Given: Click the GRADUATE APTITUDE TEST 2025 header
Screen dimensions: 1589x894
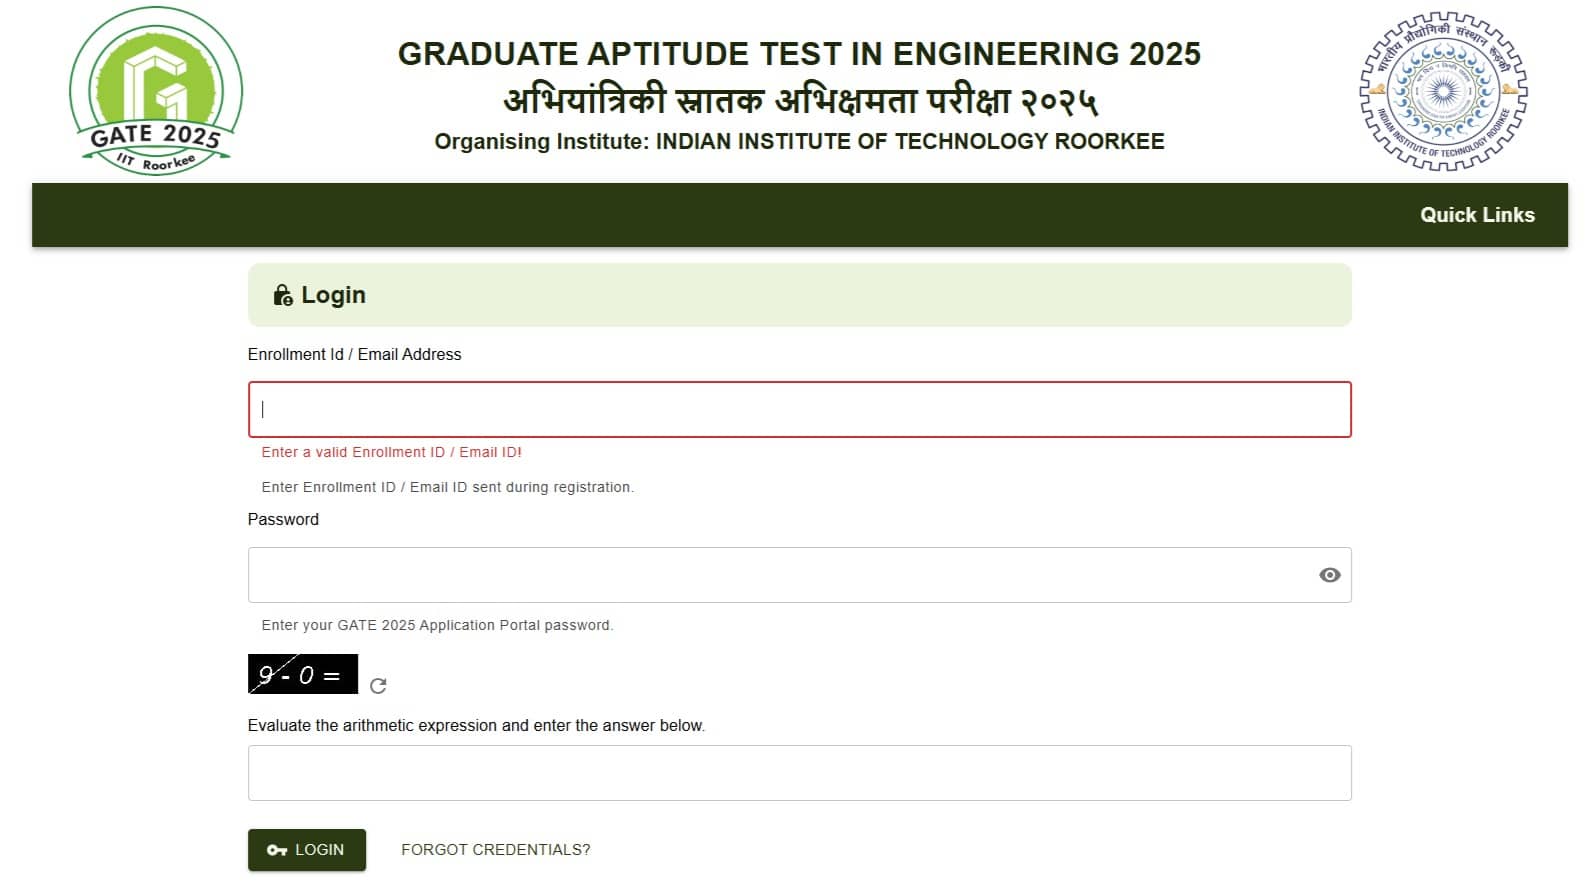Looking at the screenshot, I should (798, 53).
